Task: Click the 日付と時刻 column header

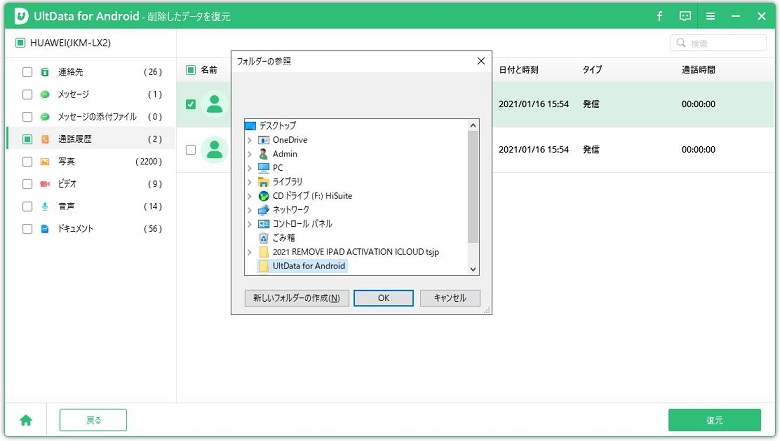Action: pyautogui.click(x=518, y=70)
